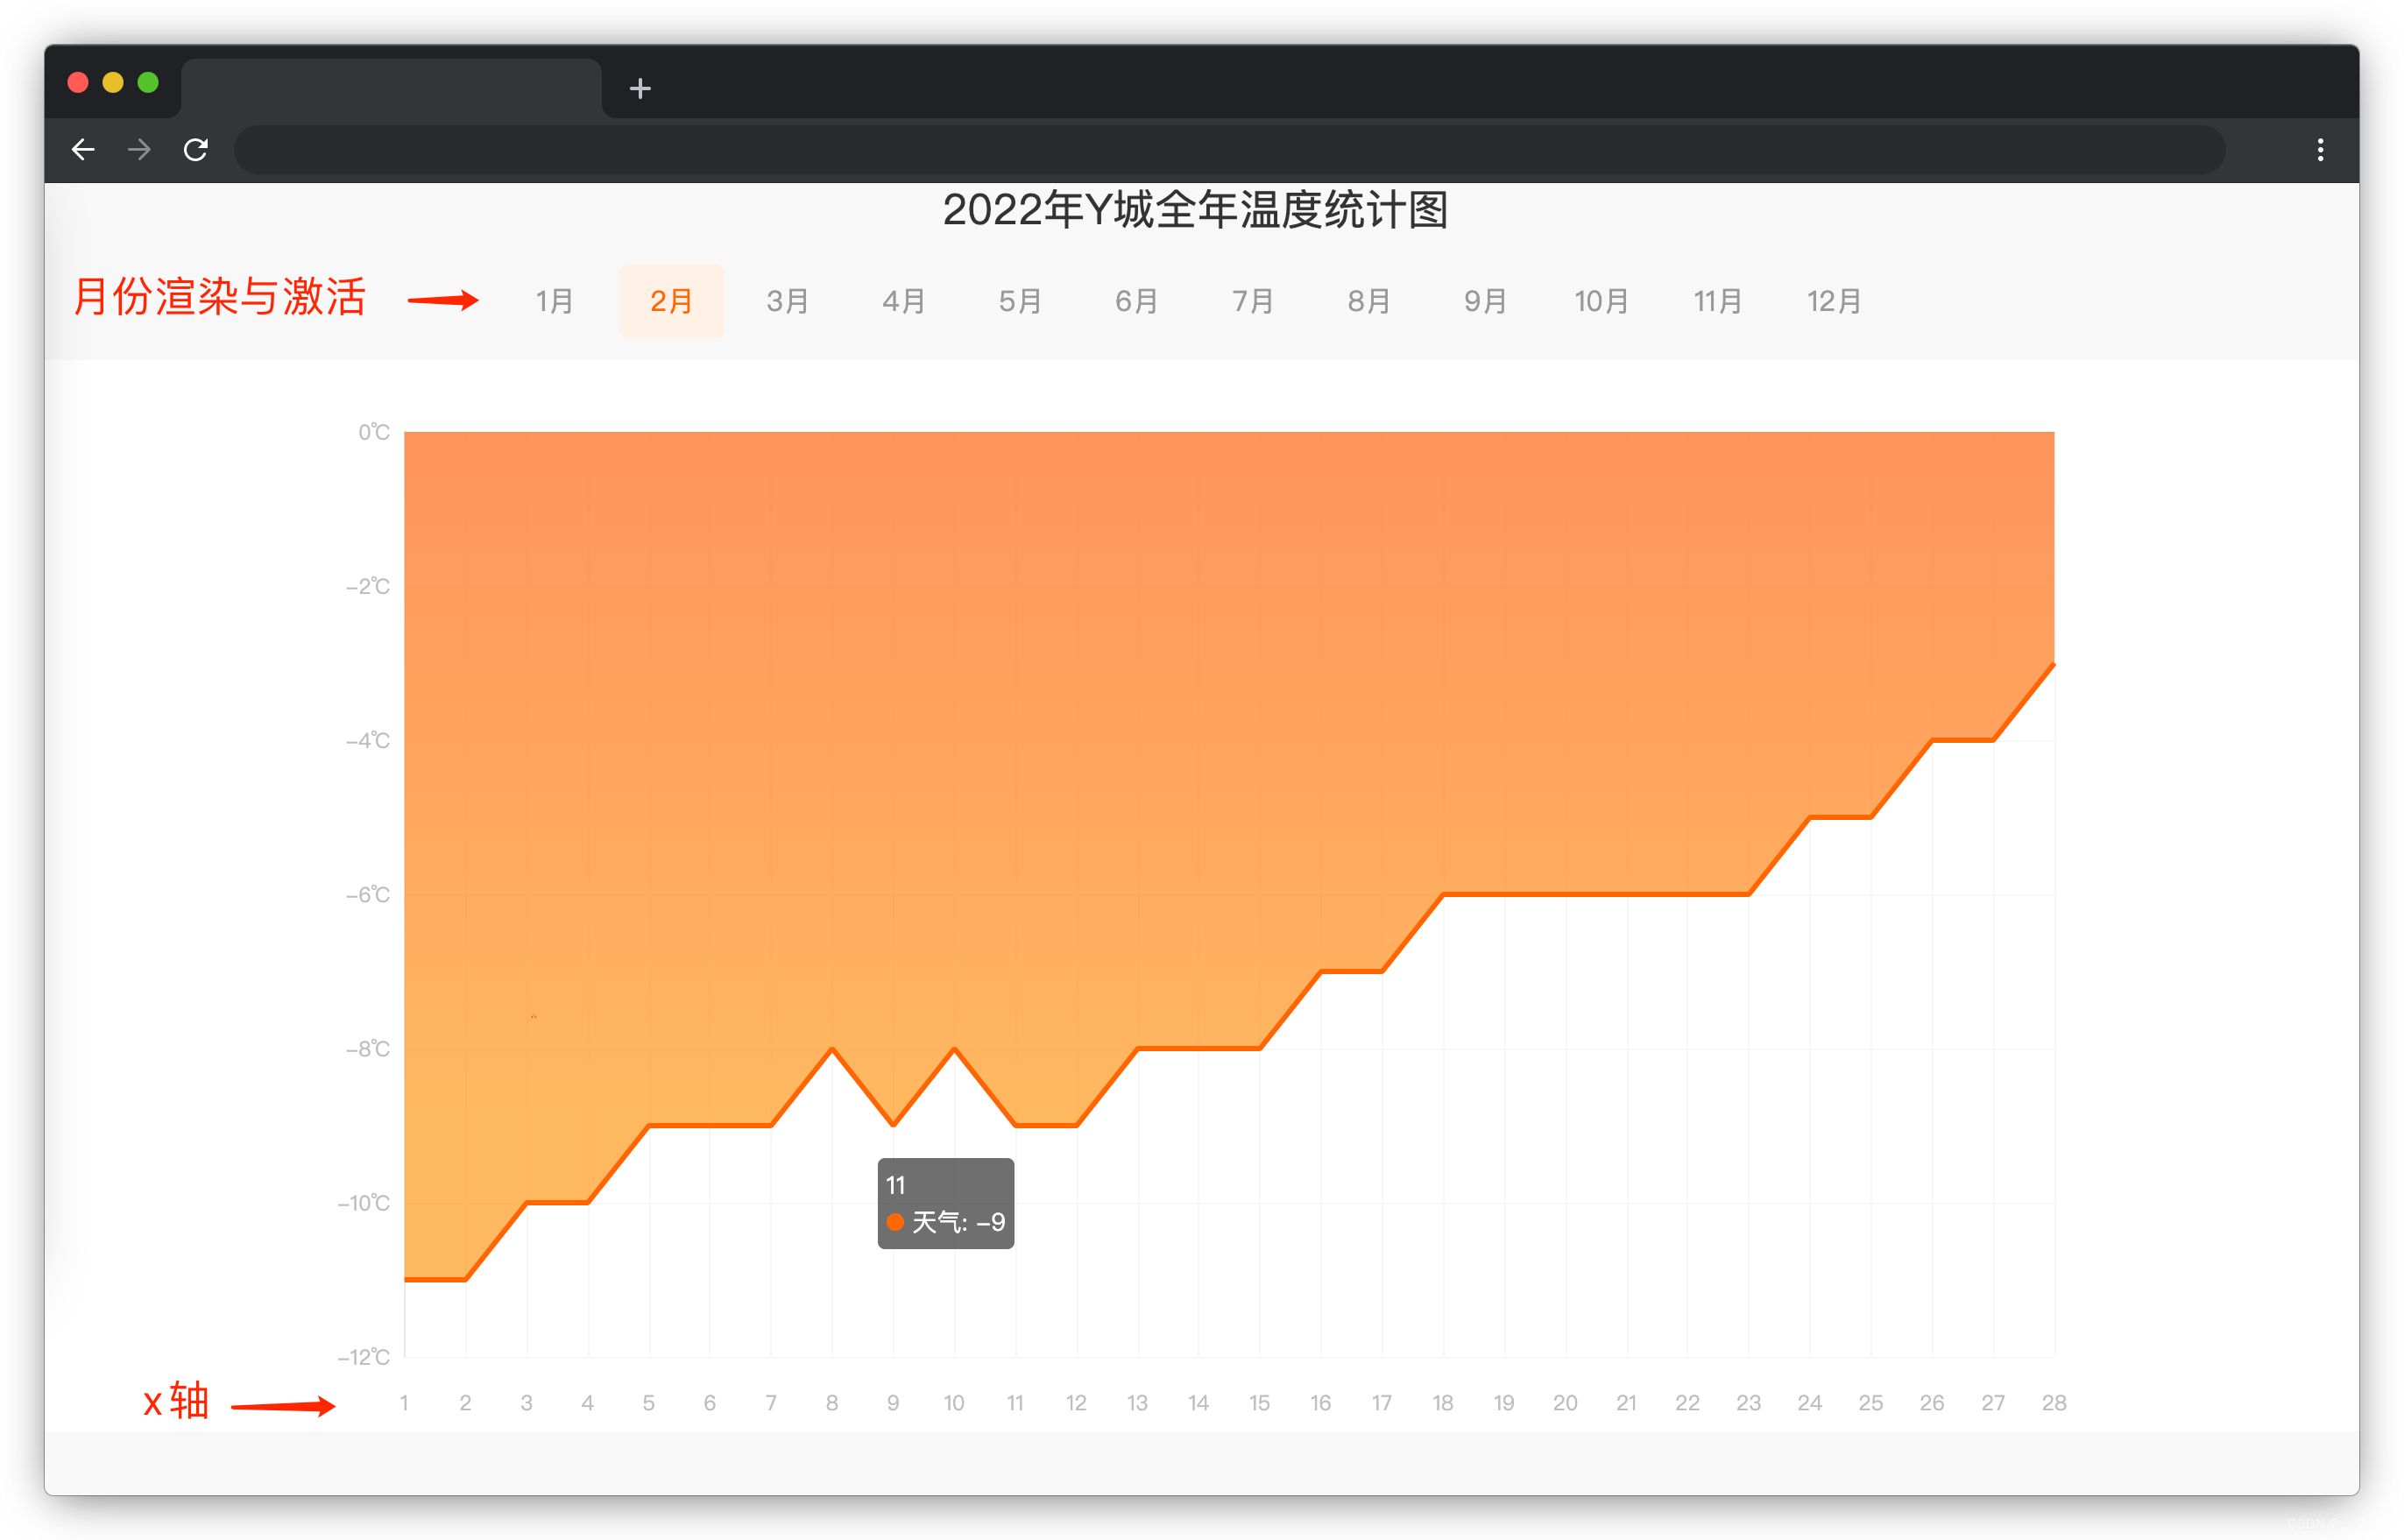
Task: Open the browser three-dot menu
Action: pyautogui.click(x=2320, y=150)
